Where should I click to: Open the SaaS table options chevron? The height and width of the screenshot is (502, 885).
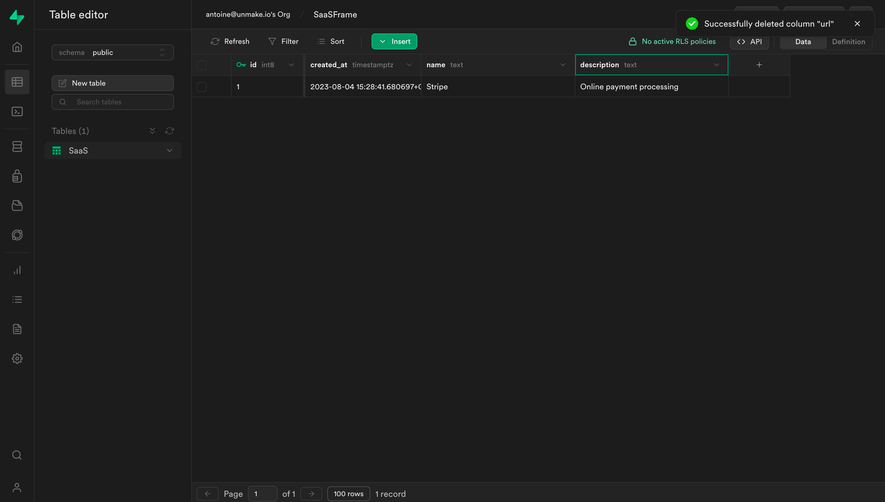pos(169,151)
